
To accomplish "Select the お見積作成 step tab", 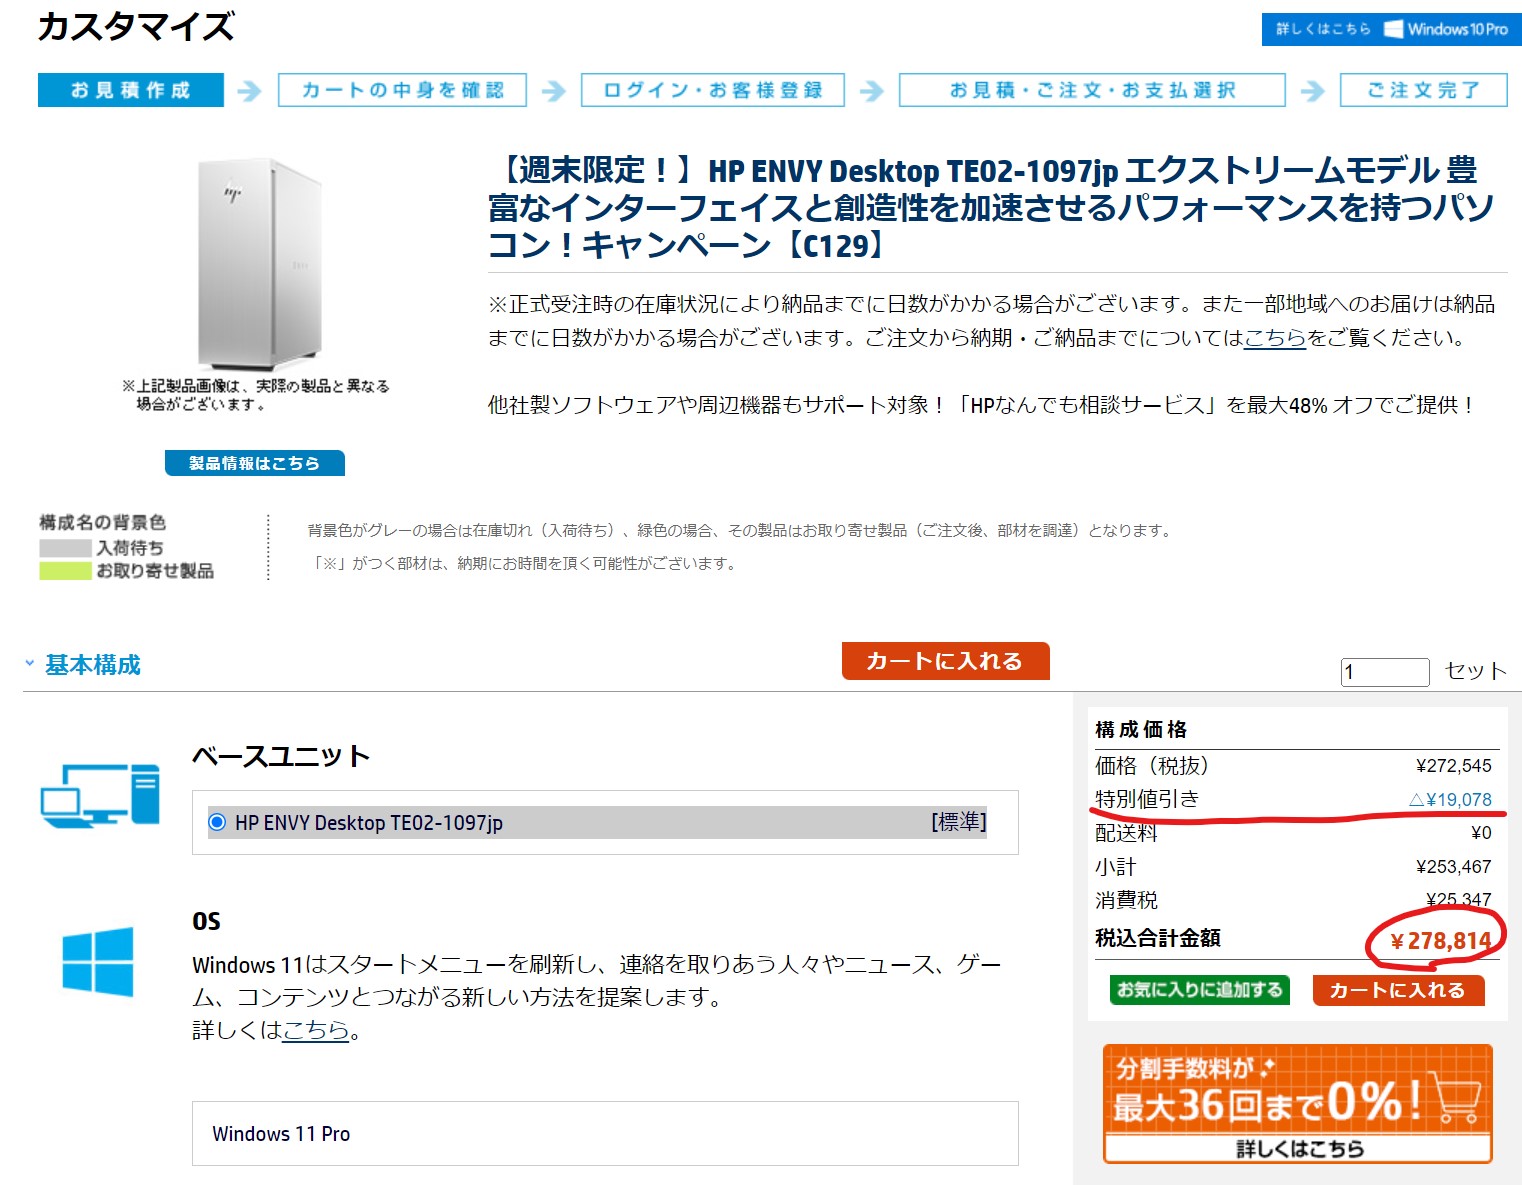I will (x=131, y=90).
